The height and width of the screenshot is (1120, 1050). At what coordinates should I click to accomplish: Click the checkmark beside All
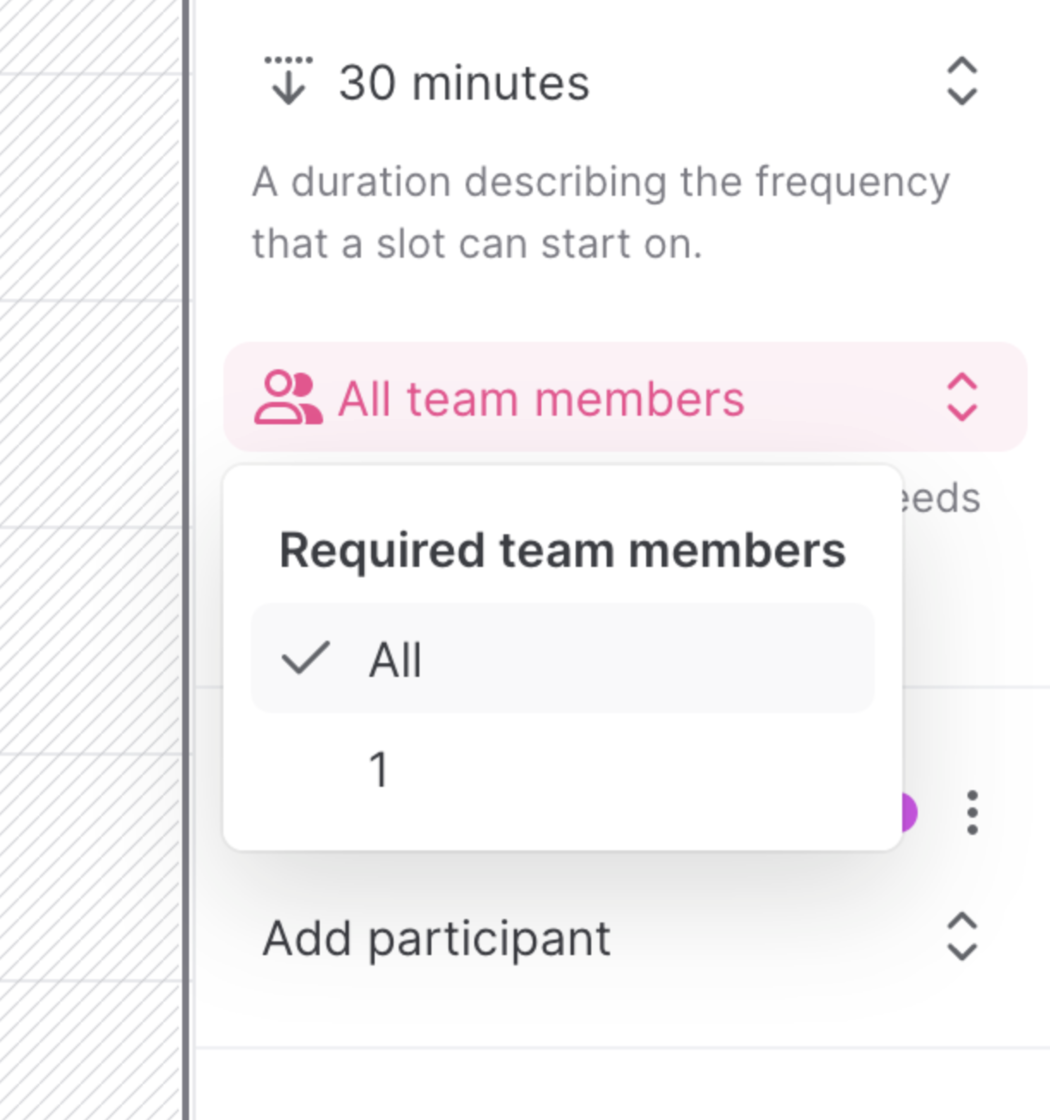coord(306,658)
